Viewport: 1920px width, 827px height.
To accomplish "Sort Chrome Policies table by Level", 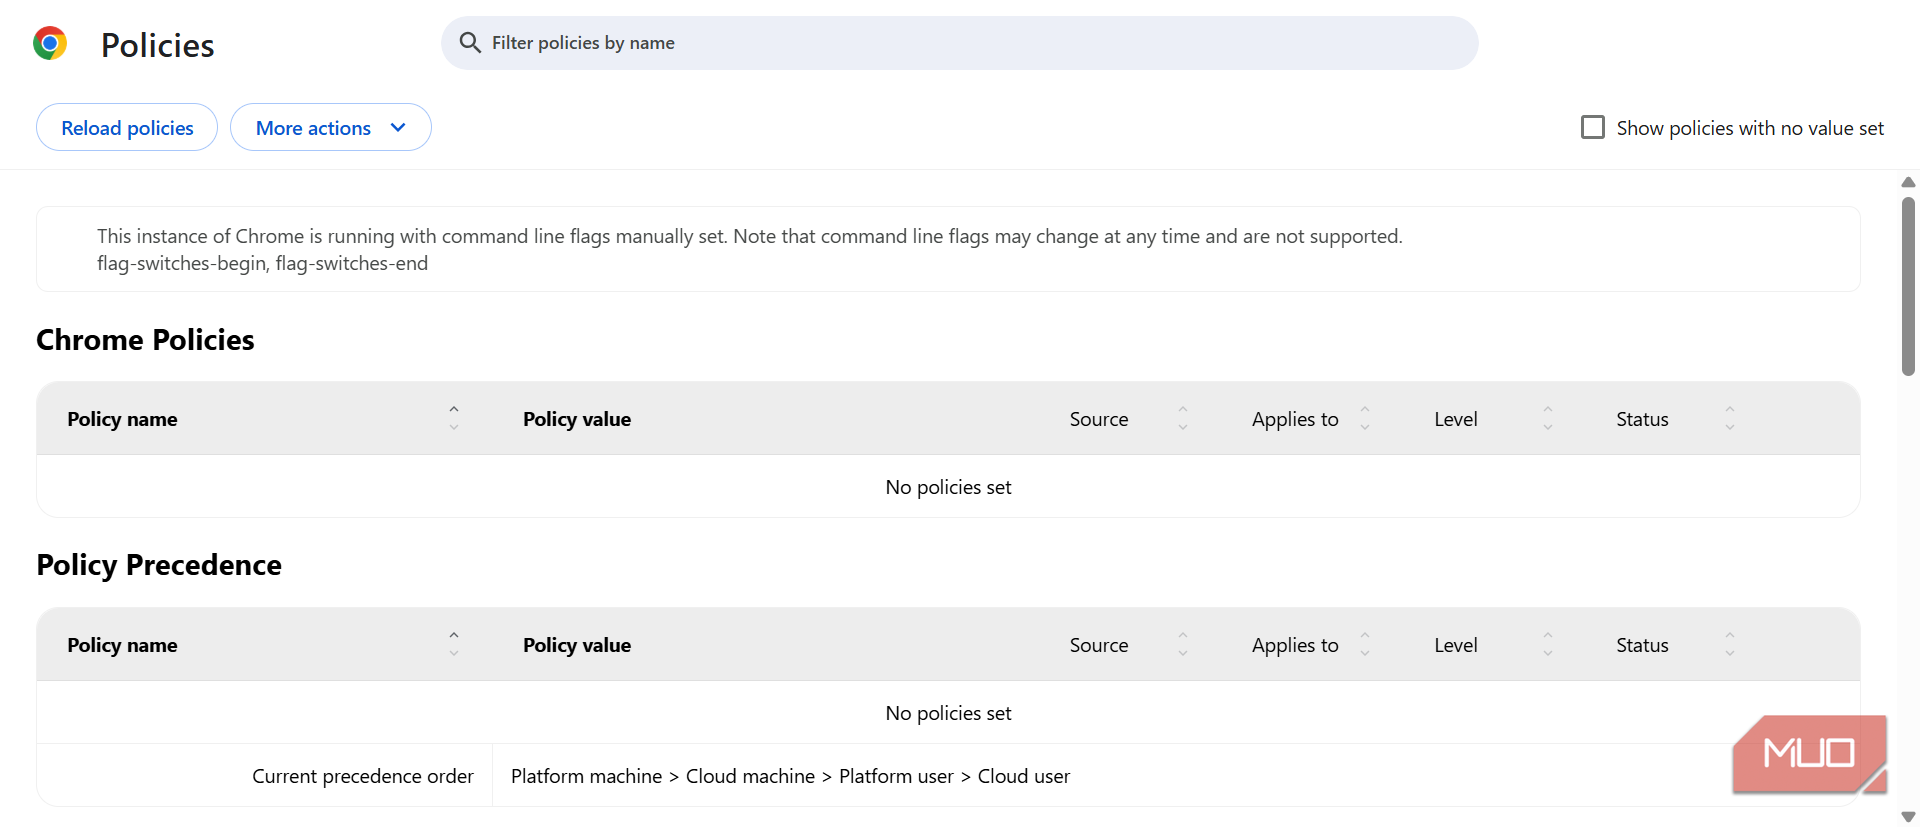I will (x=1548, y=418).
